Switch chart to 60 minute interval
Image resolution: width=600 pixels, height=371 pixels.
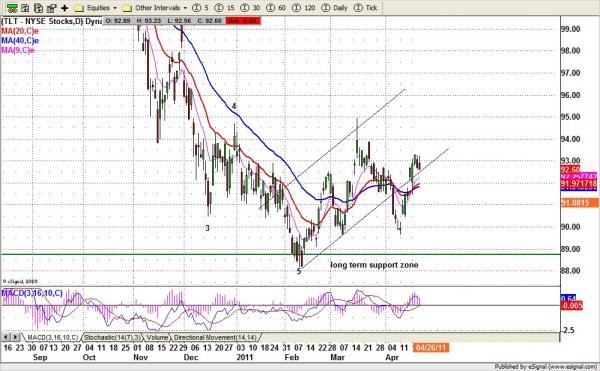click(x=276, y=8)
